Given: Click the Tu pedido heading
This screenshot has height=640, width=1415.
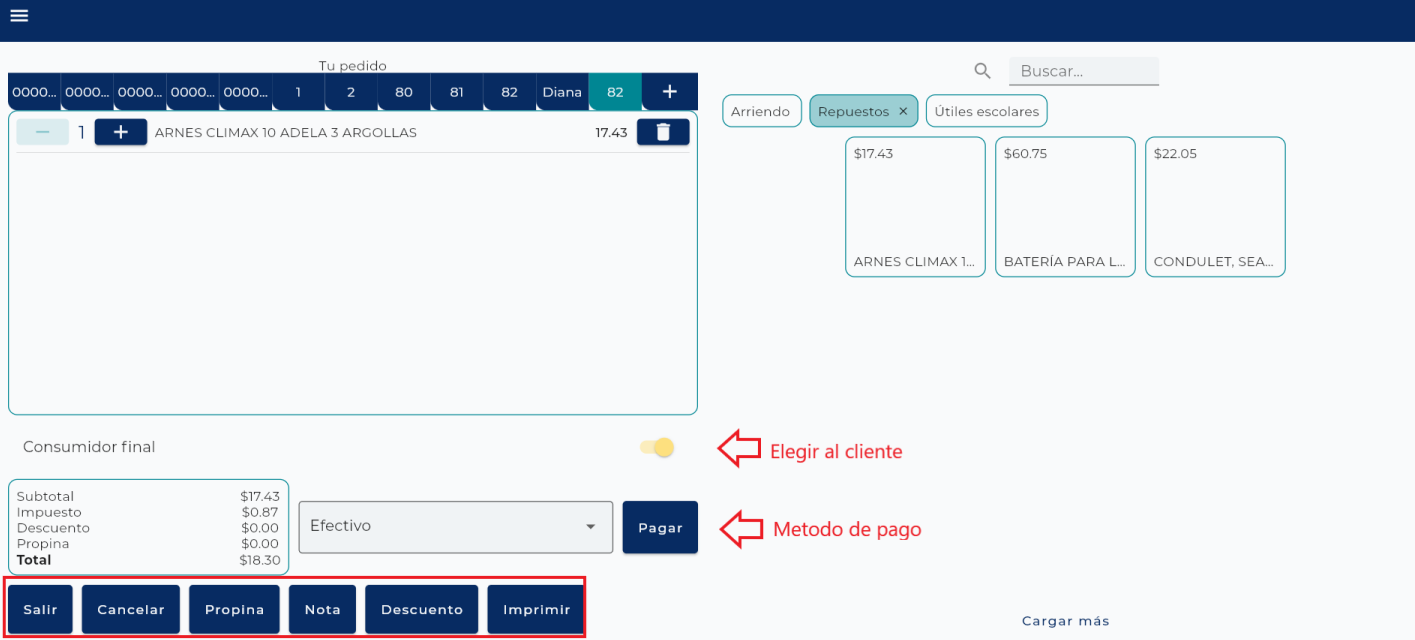Looking at the screenshot, I should [353, 65].
